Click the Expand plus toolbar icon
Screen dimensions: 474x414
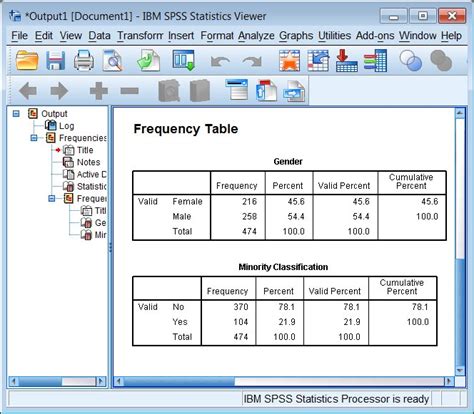click(99, 91)
